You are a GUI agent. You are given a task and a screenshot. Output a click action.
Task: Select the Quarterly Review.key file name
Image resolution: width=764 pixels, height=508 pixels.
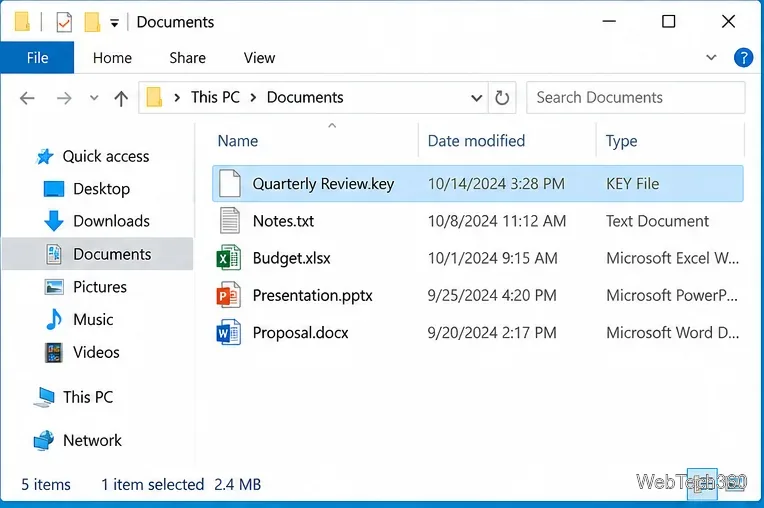coord(323,184)
